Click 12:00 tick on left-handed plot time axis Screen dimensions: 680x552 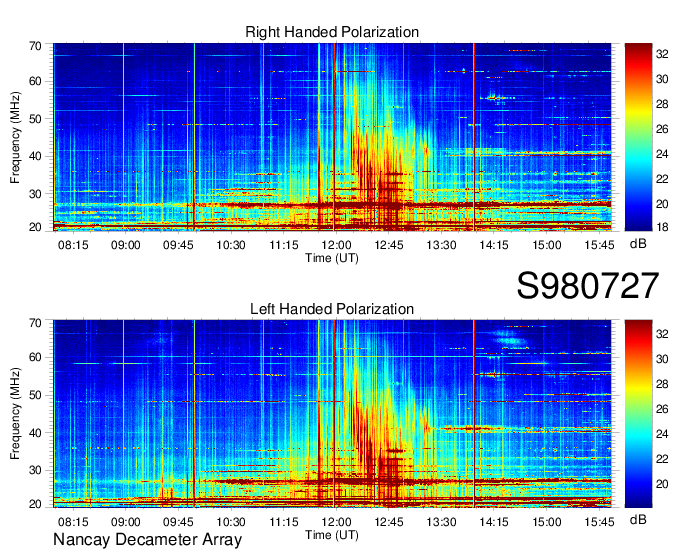pyautogui.click(x=336, y=521)
